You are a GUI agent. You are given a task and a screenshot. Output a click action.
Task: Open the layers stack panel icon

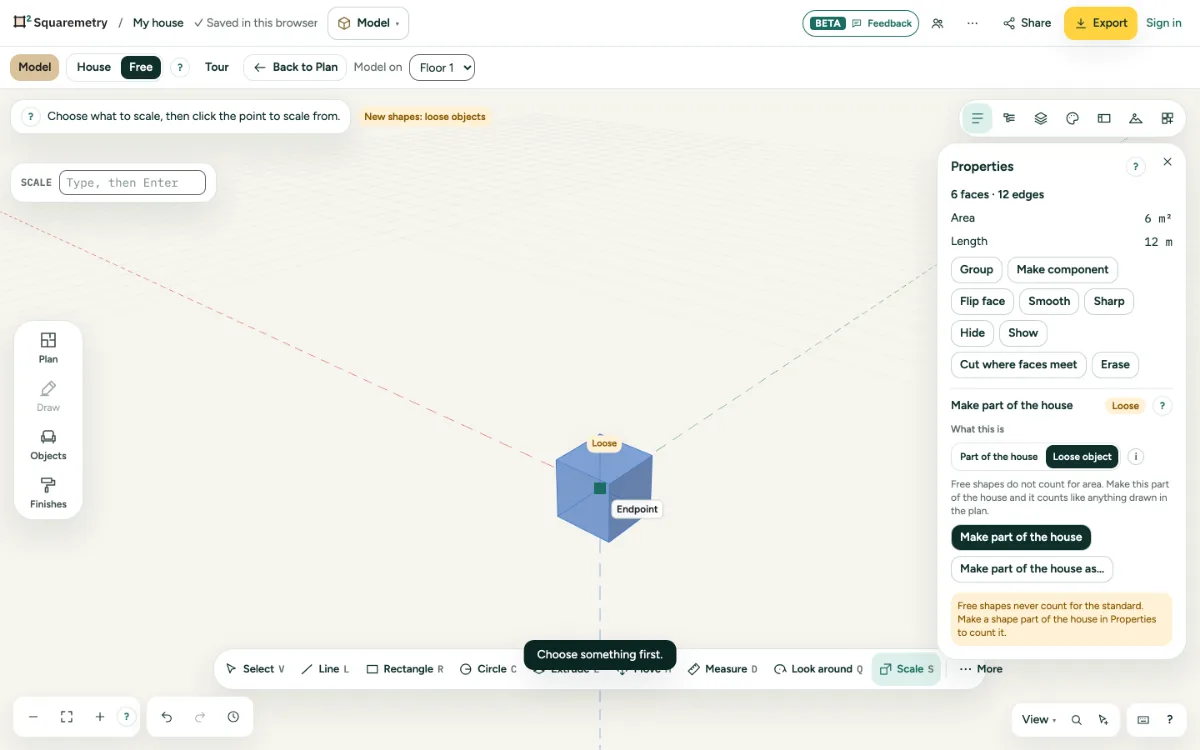(1041, 118)
